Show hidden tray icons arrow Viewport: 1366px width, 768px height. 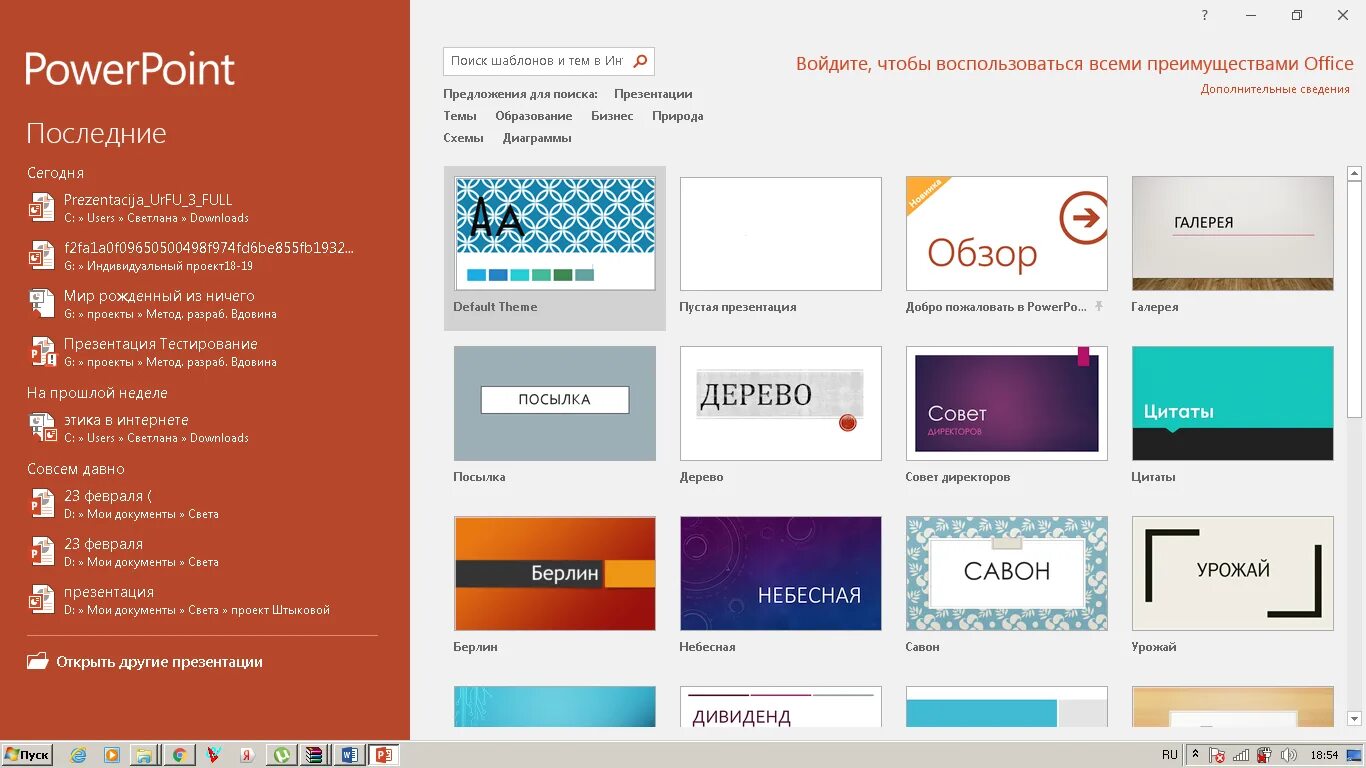pyautogui.click(x=1195, y=755)
